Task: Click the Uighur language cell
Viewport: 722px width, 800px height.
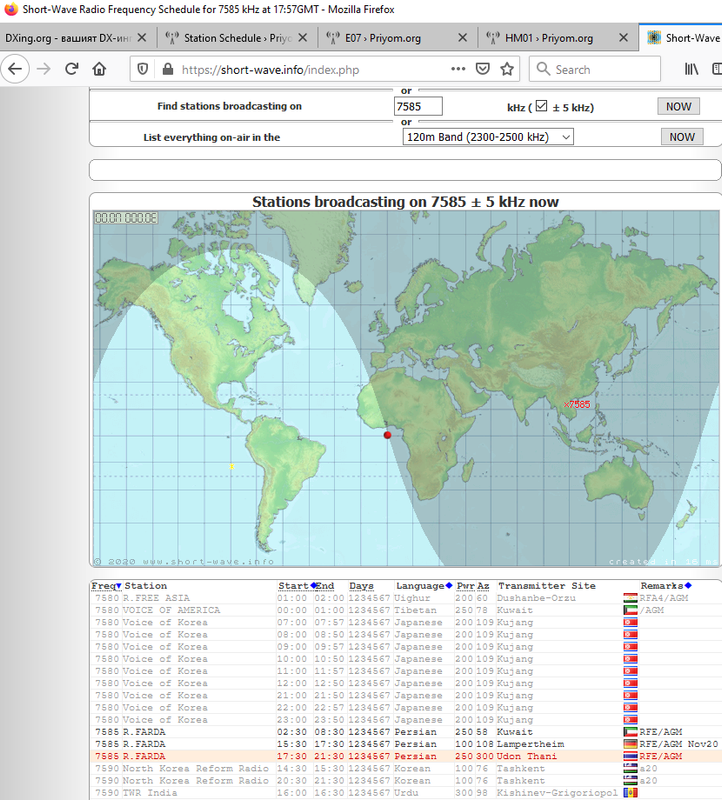Action: point(412,598)
